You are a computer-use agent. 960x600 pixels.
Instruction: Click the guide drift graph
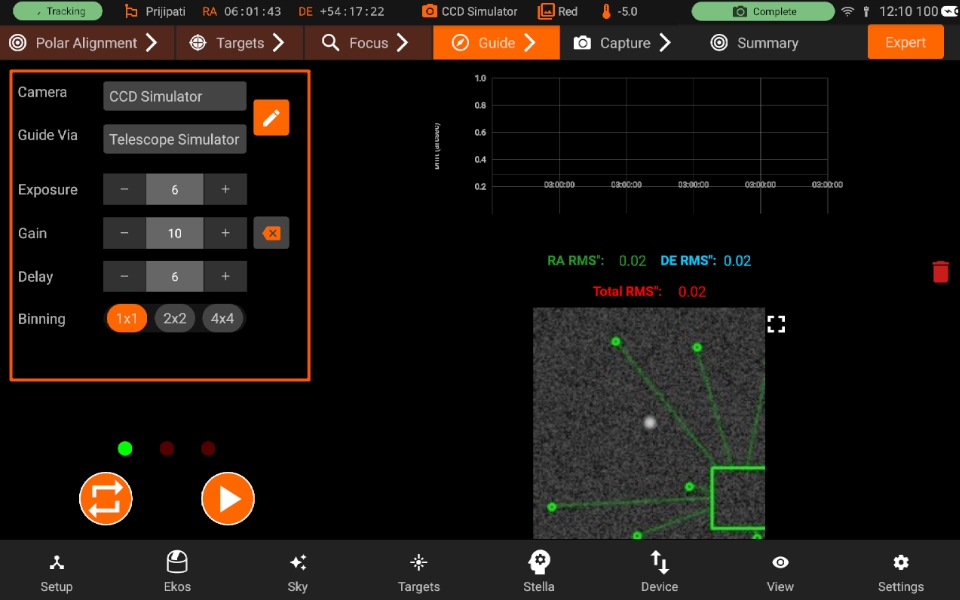click(x=659, y=145)
